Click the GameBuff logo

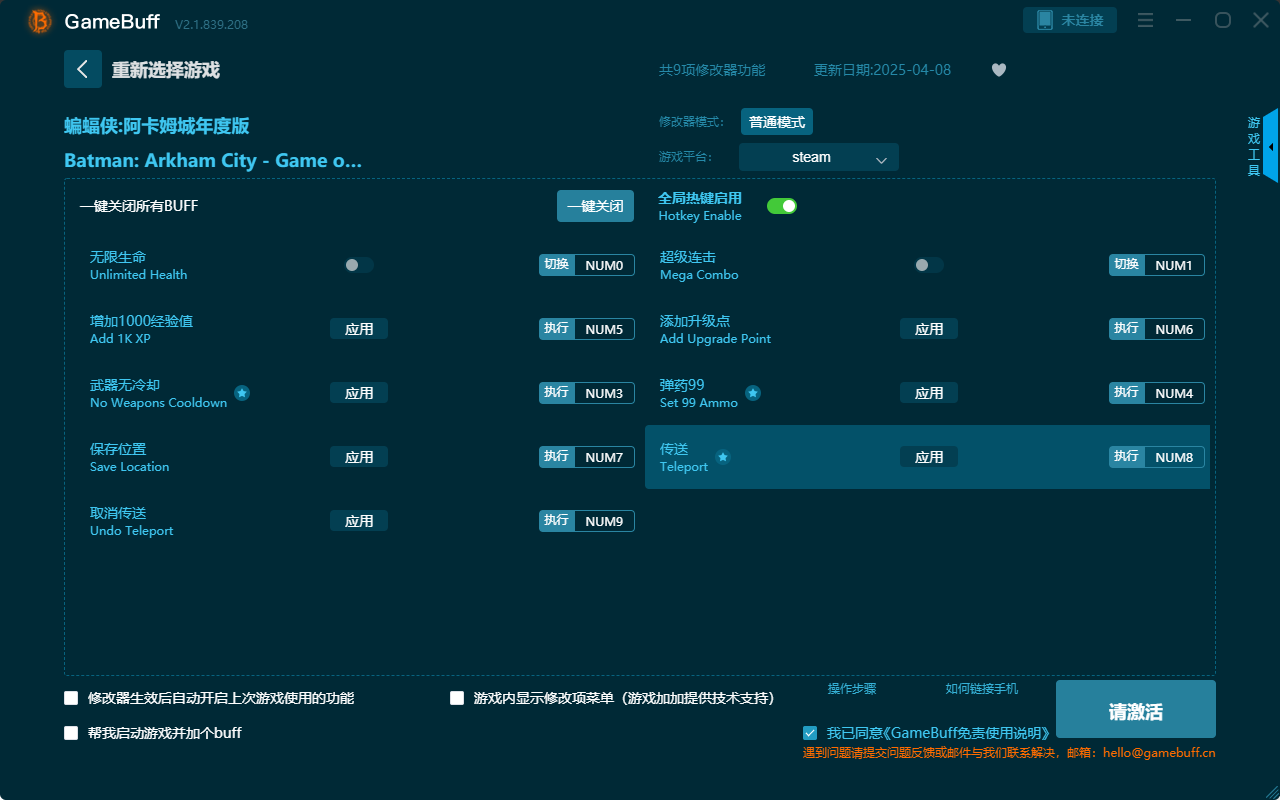[38, 20]
